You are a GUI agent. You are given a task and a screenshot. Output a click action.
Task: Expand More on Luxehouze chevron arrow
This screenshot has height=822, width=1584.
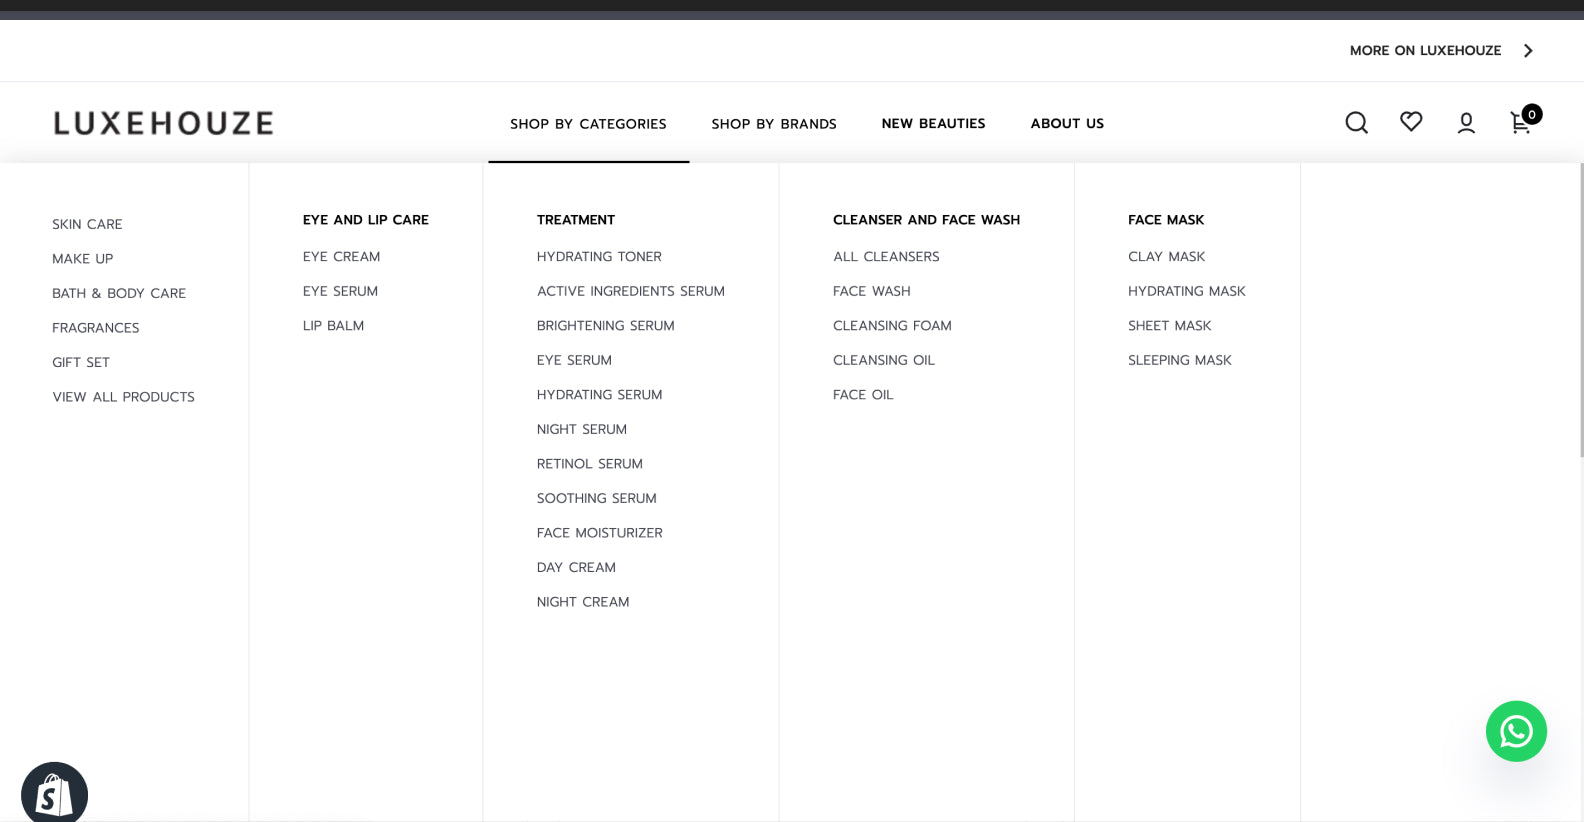[x=1528, y=50]
